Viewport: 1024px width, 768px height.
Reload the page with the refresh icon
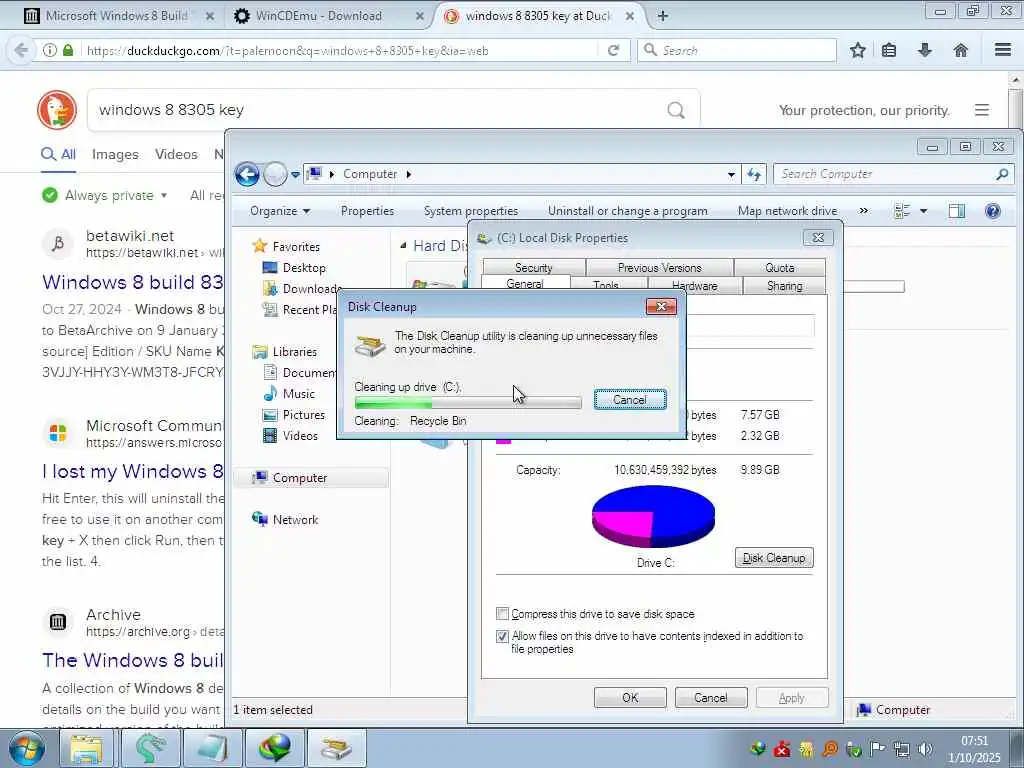[613, 50]
